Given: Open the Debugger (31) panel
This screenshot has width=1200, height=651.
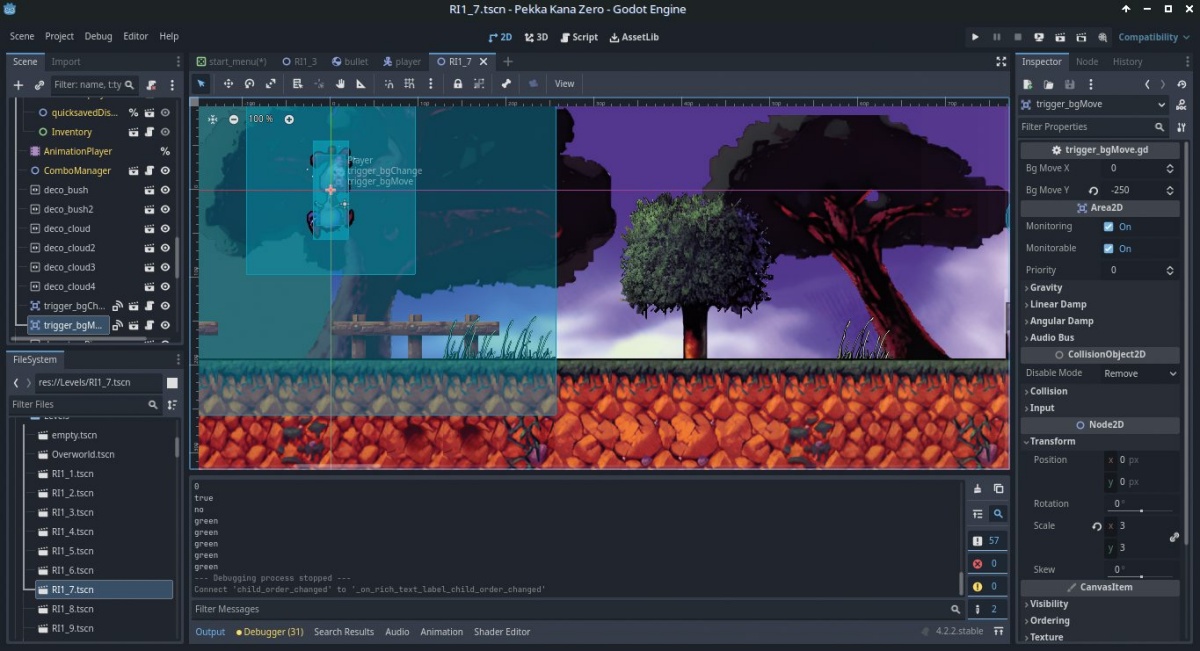Looking at the screenshot, I should [270, 632].
